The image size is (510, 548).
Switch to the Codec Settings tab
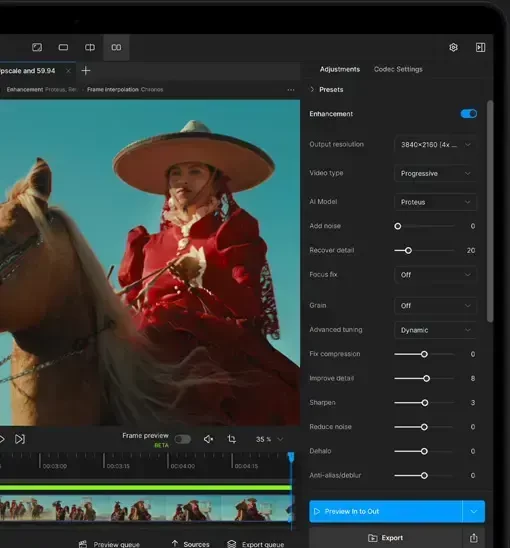398,69
